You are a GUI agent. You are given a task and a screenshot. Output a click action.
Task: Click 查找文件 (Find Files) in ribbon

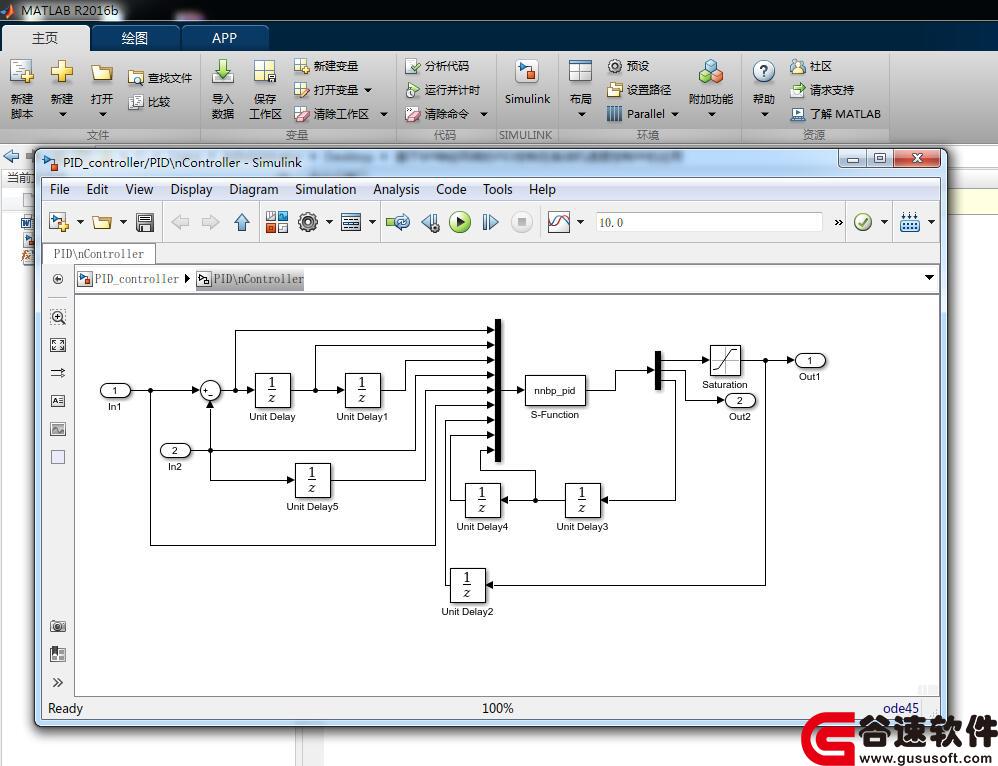160,78
